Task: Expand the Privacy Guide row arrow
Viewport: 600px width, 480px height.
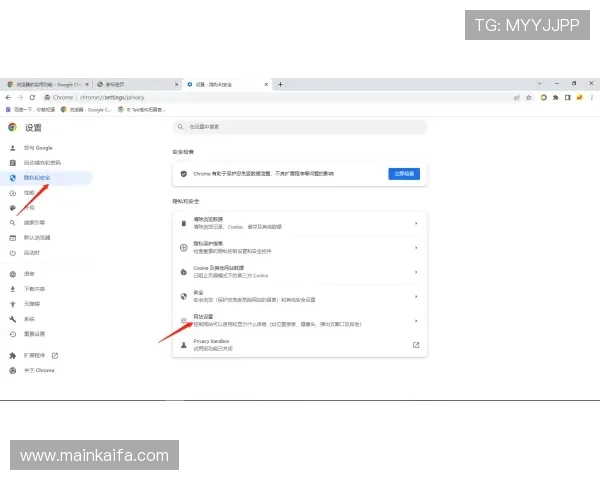Action: tap(416, 248)
